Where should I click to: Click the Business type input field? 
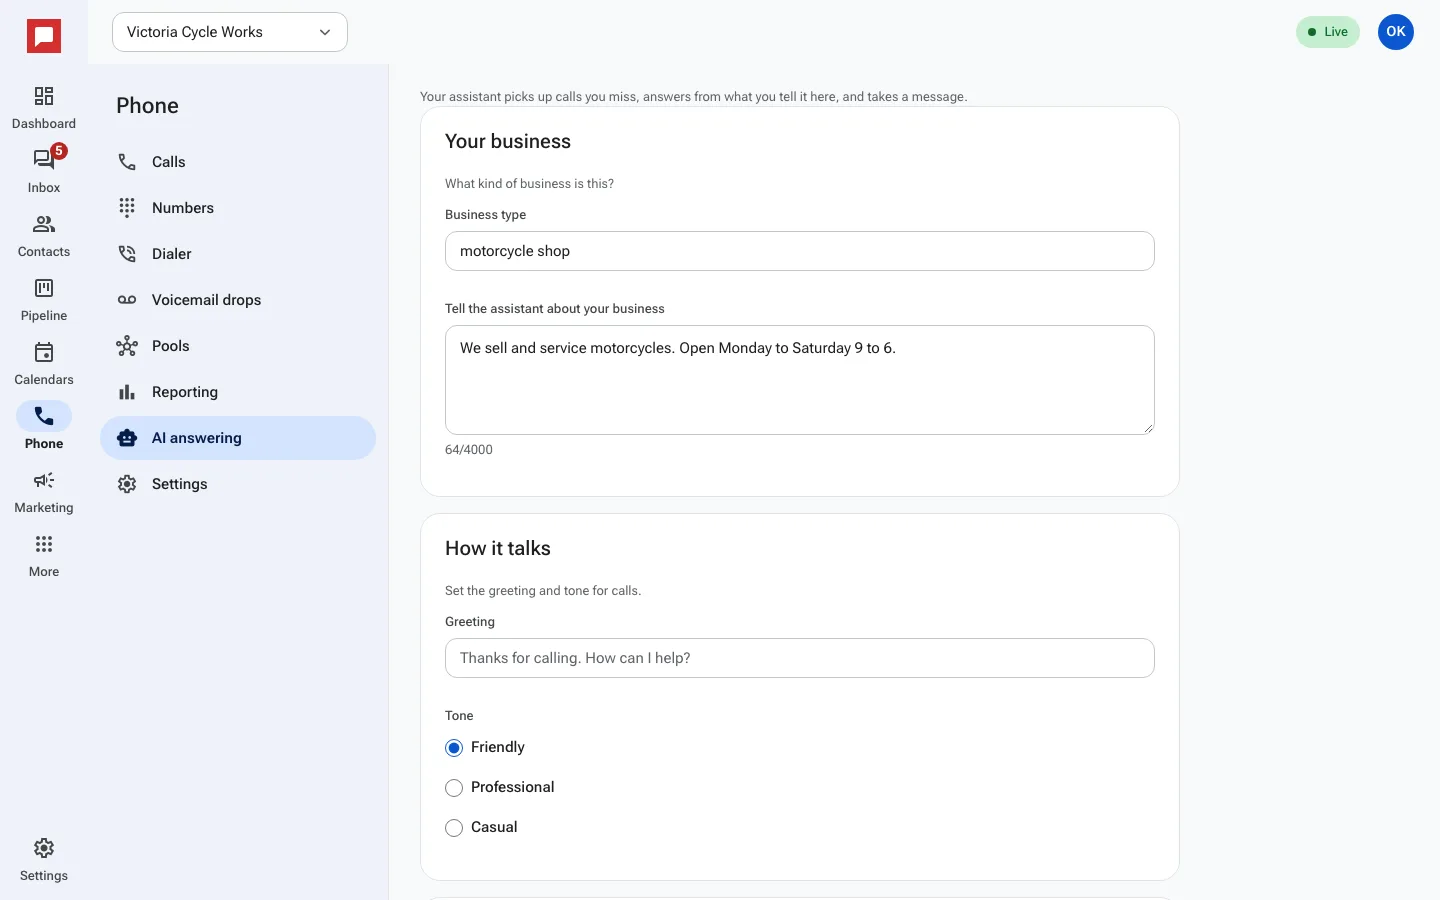(800, 251)
